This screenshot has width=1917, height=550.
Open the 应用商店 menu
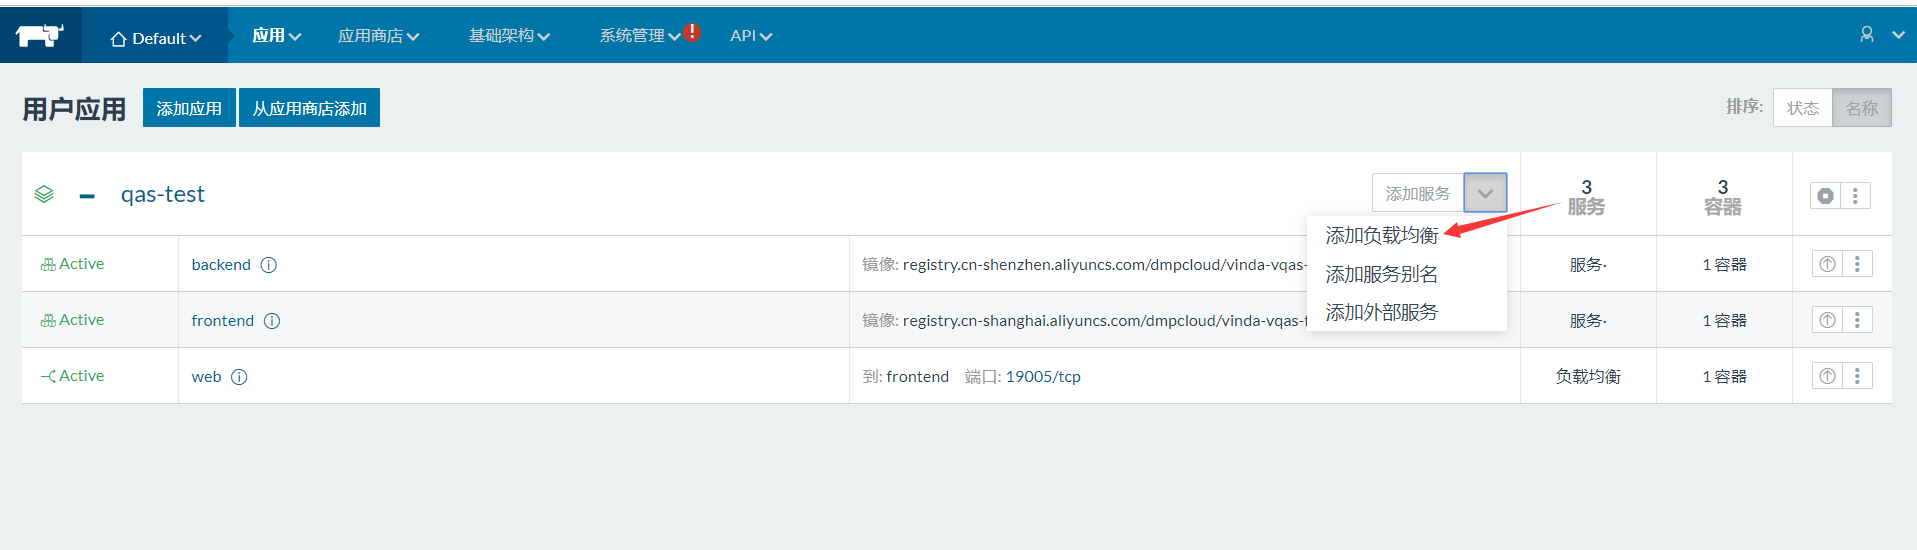378,36
